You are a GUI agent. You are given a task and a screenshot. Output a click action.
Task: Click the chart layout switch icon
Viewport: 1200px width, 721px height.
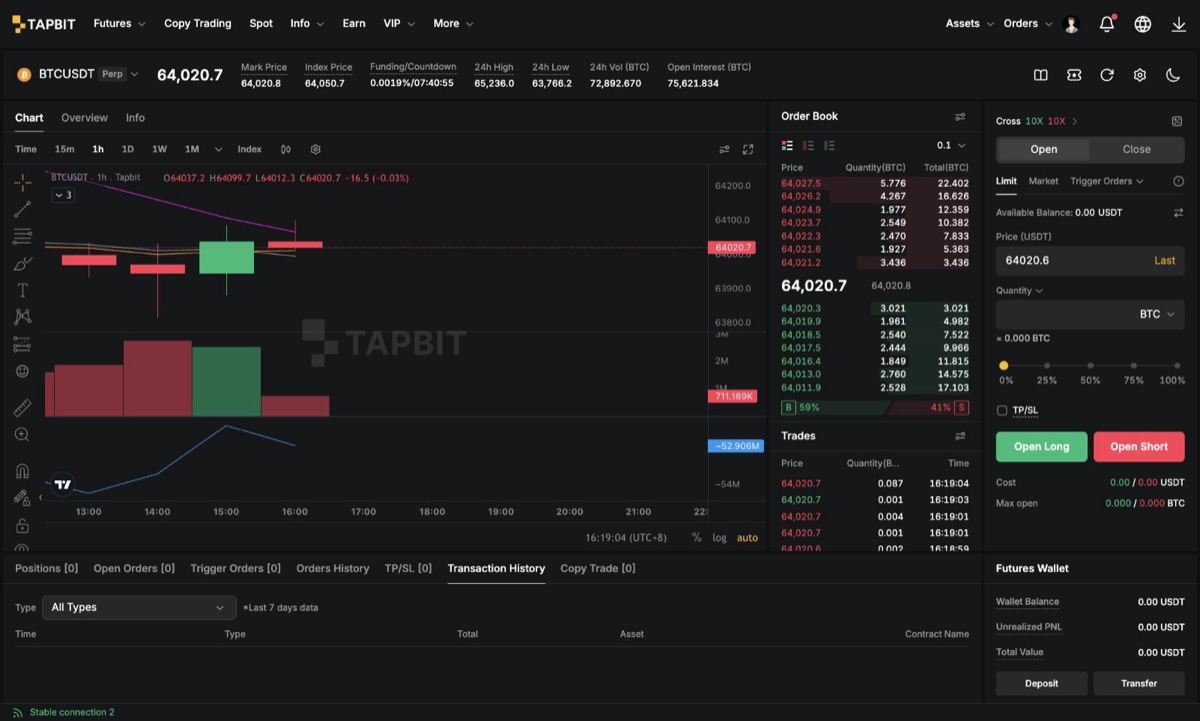[x=724, y=149]
